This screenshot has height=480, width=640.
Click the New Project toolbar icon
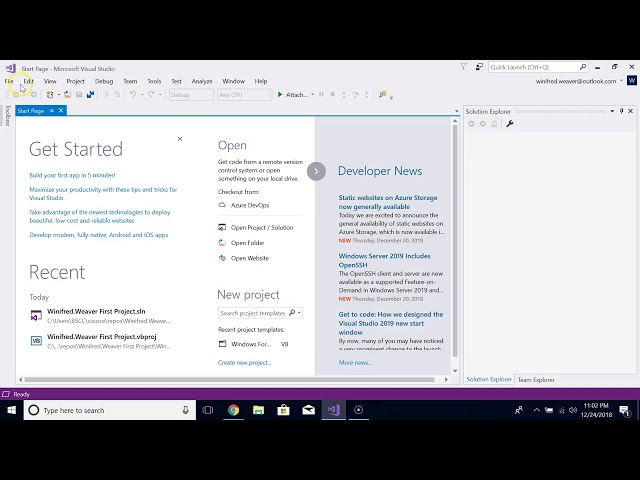click(50, 95)
